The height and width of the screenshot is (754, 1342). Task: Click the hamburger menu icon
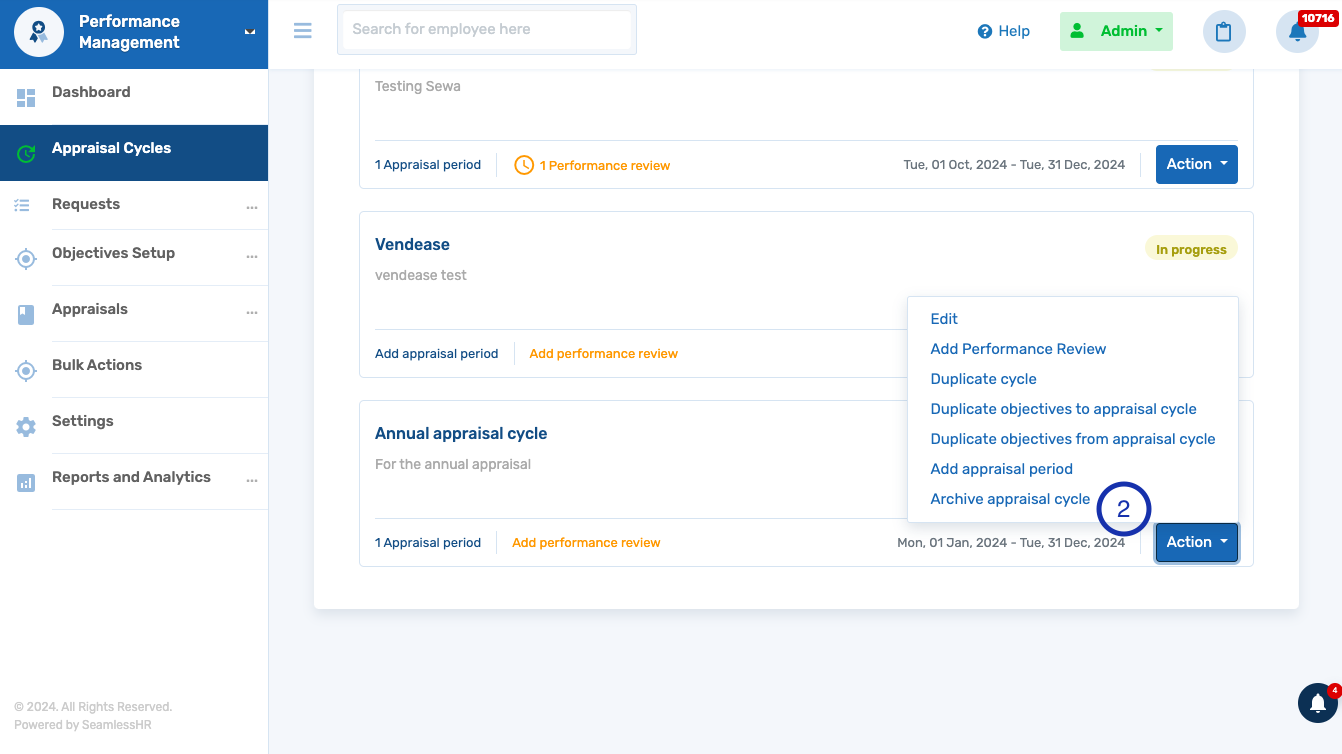tap(303, 31)
